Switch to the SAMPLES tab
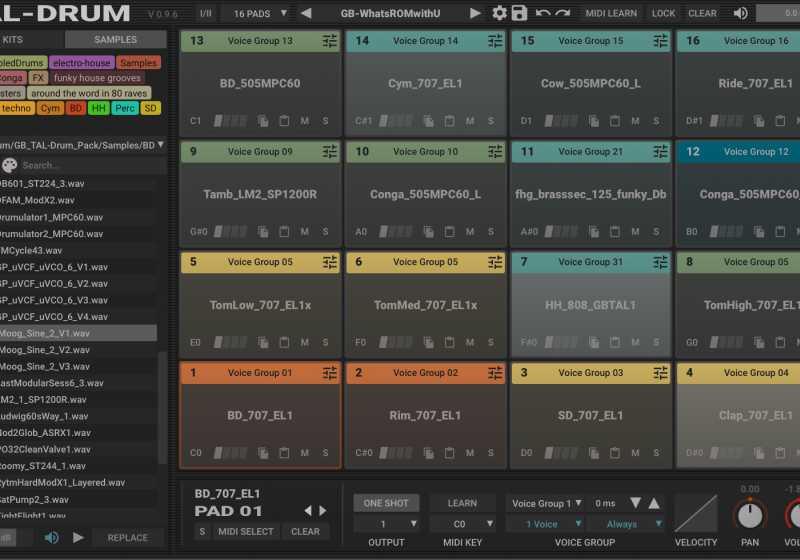Screen dimensions: 800x560 coord(115,40)
